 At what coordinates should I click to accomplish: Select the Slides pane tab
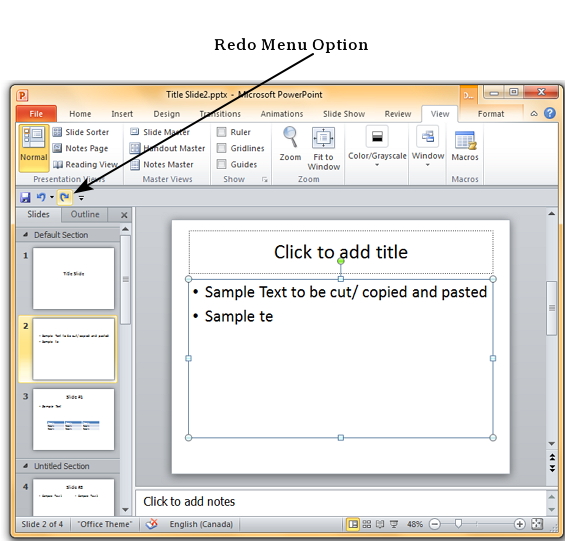point(38,214)
